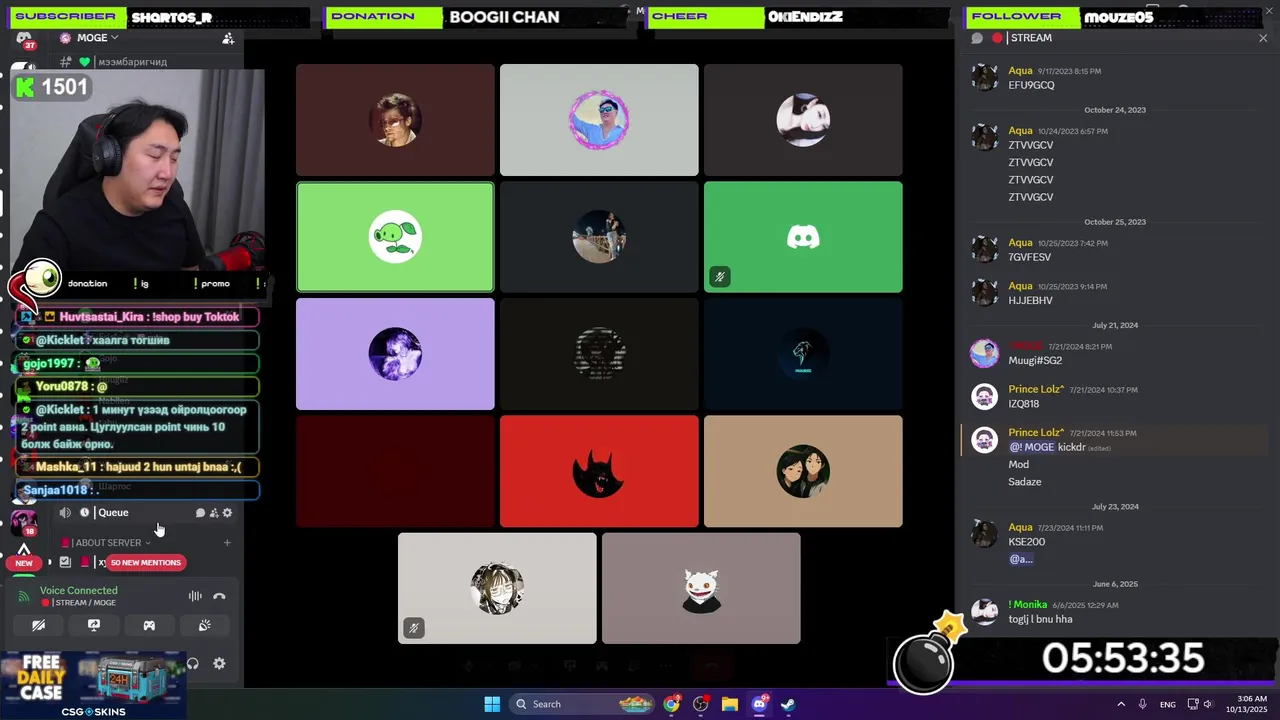This screenshot has width=1280, height=720.
Task: Invite members using icon beside MOGE
Action: 228,38
